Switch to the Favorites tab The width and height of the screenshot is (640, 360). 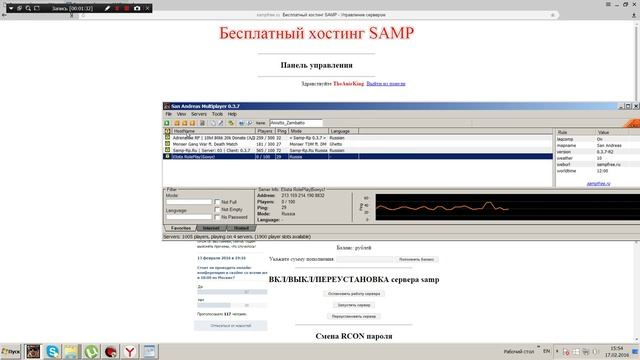pos(181,228)
